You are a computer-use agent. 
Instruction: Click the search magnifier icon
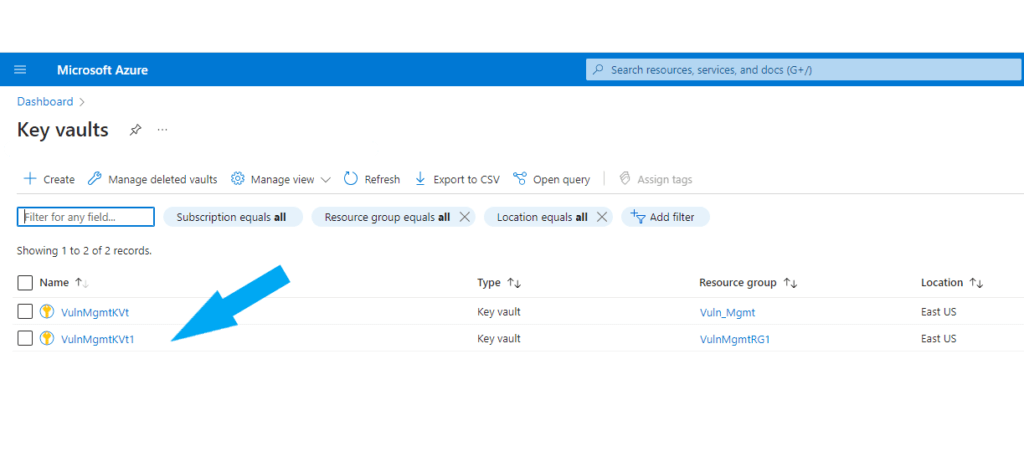599,69
